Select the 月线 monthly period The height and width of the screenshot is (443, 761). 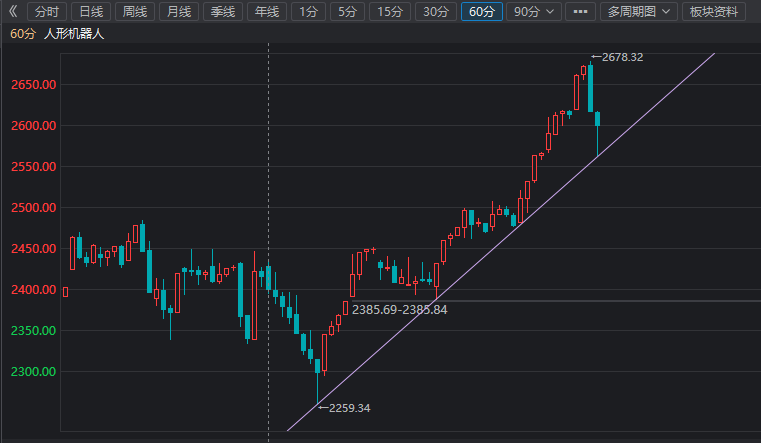pyautogui.click(x=179, y=12)
